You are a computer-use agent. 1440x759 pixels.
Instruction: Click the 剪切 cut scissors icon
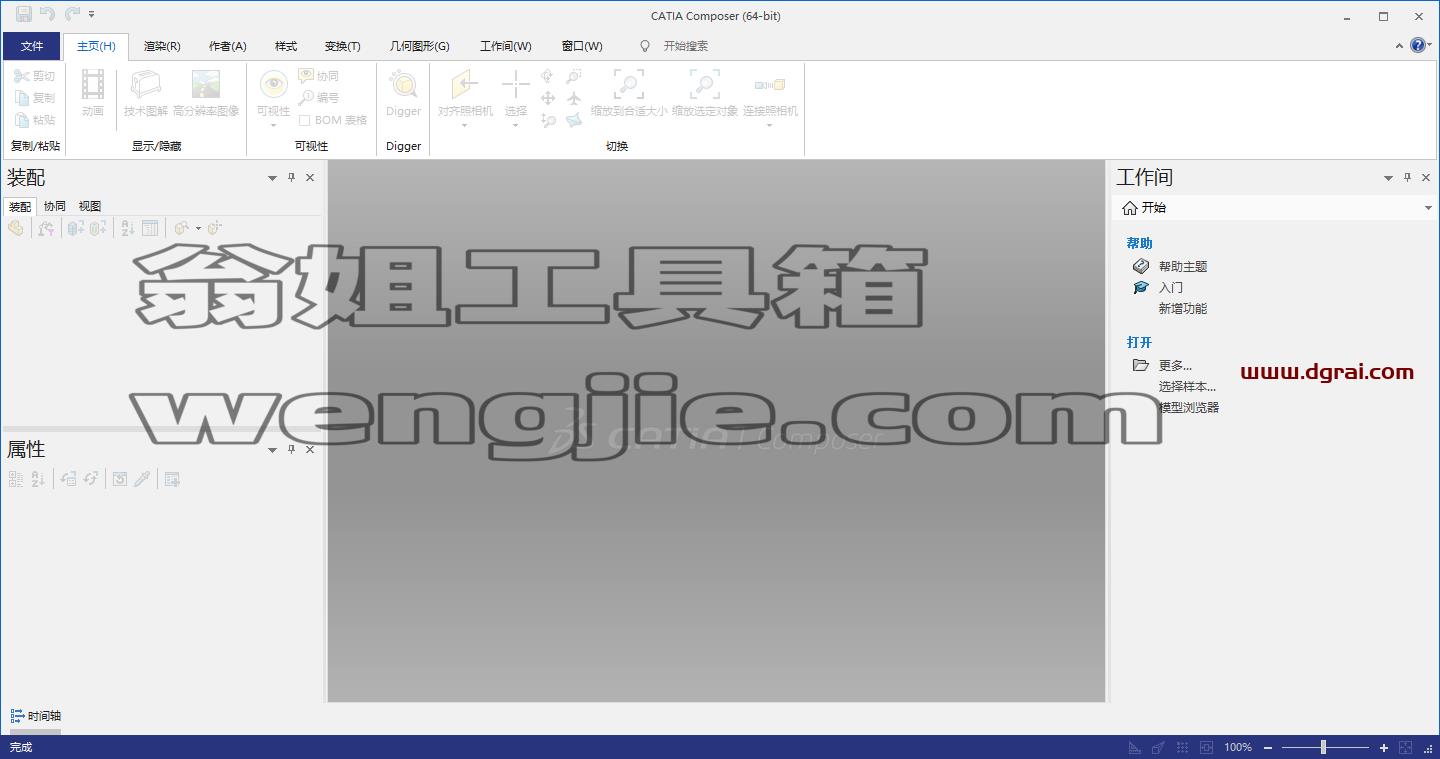click(22, 76)
